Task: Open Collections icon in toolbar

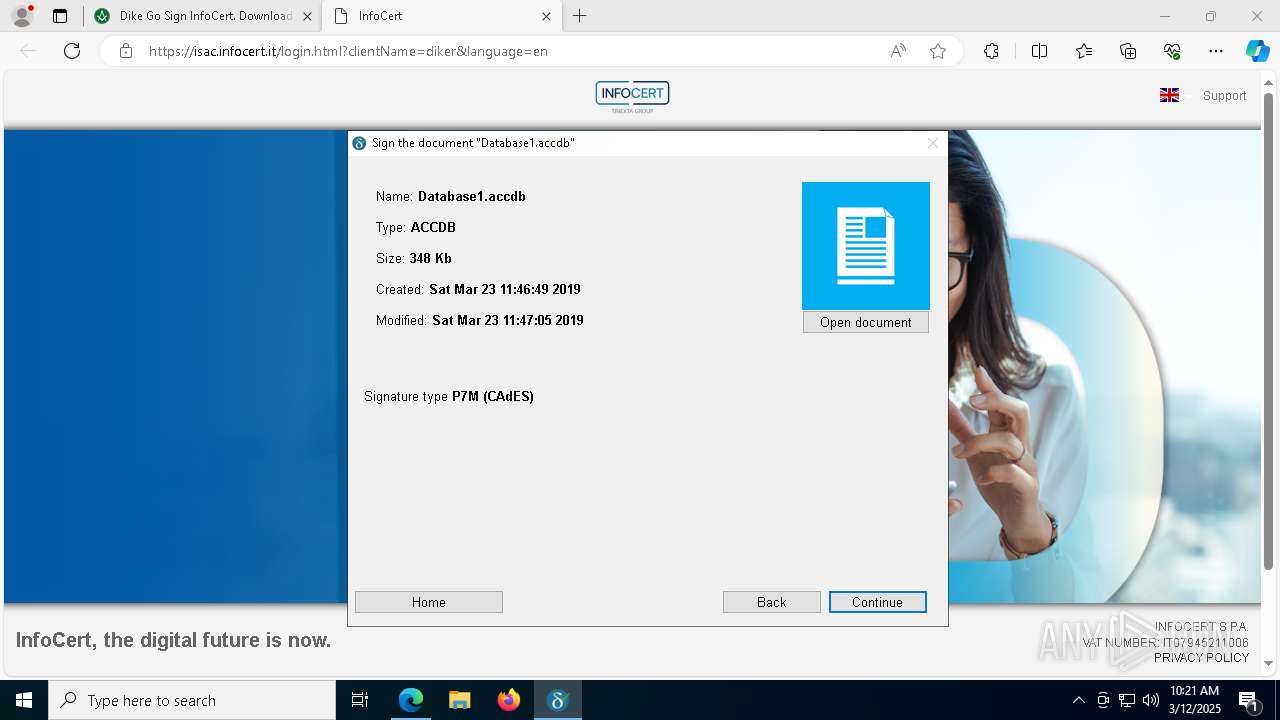Action: tap(1128, 51)
